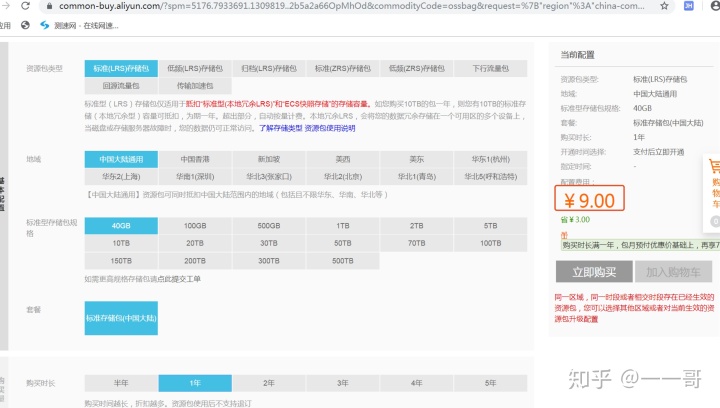Set purchase duration to 5年
This screenshot has width=720, height=408.
490,383
